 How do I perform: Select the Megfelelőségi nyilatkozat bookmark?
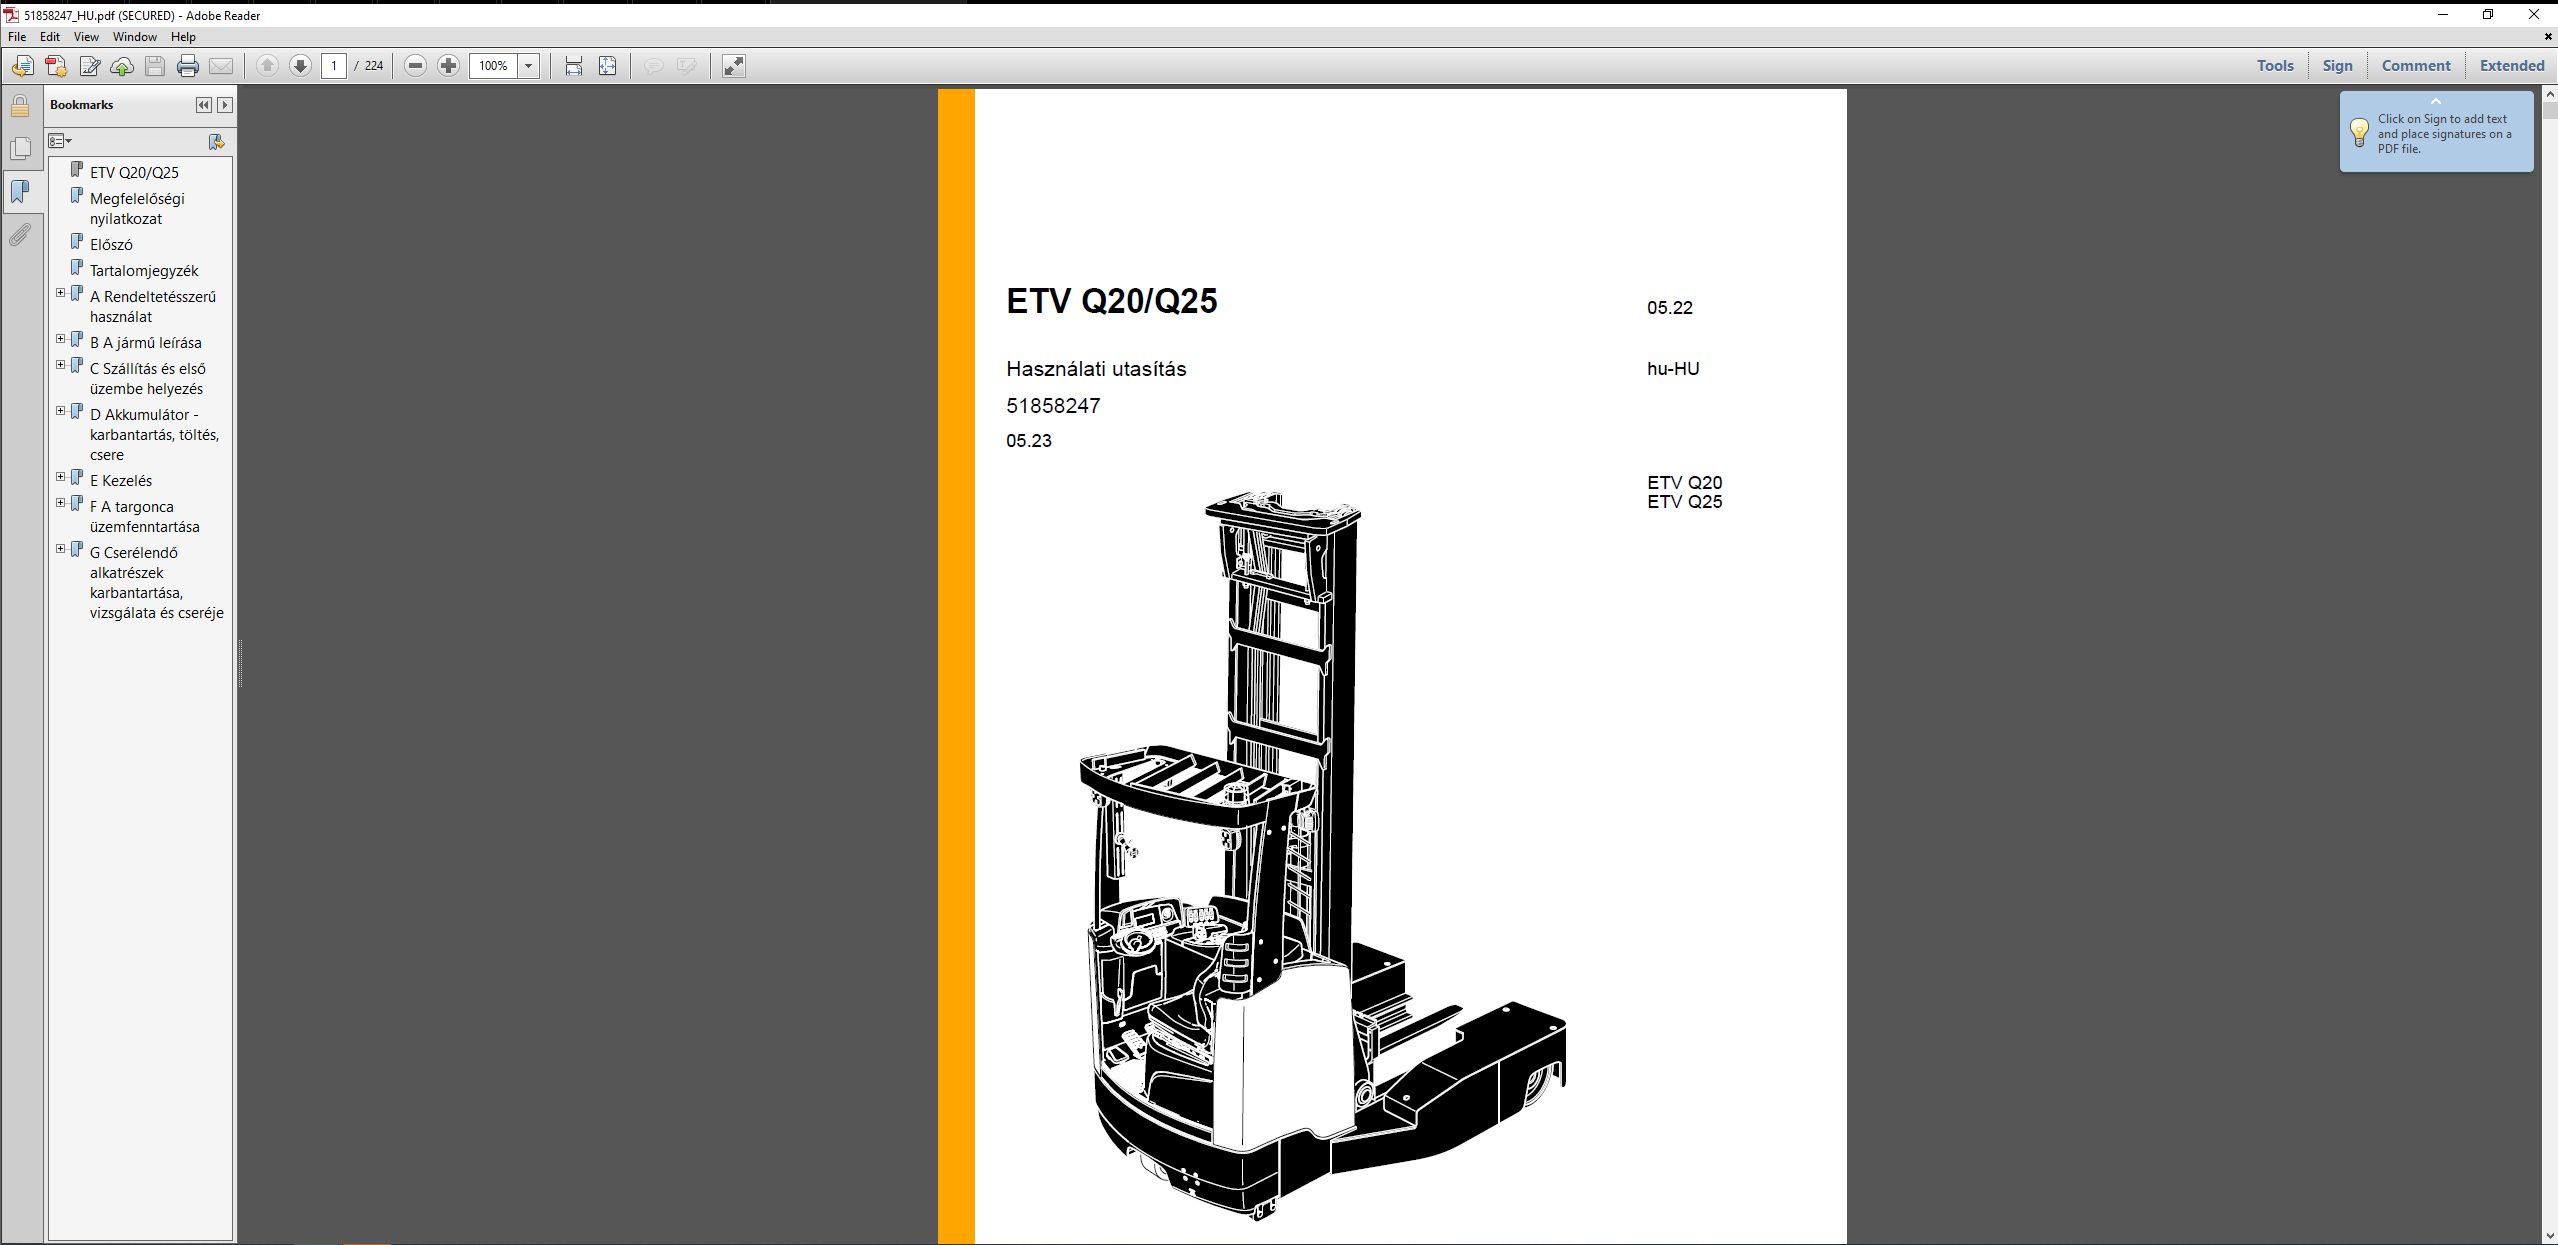[x=137, y=209]
